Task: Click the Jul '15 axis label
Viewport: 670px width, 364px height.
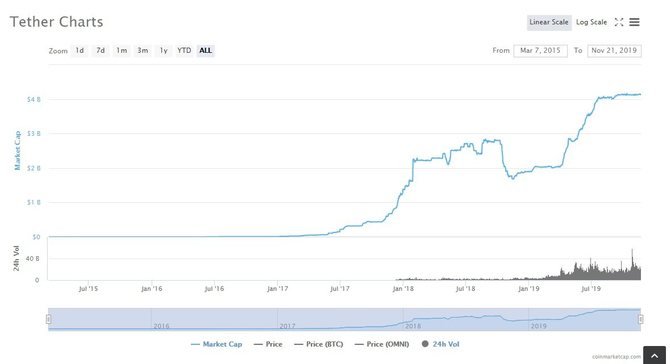Action: point(88,289)
